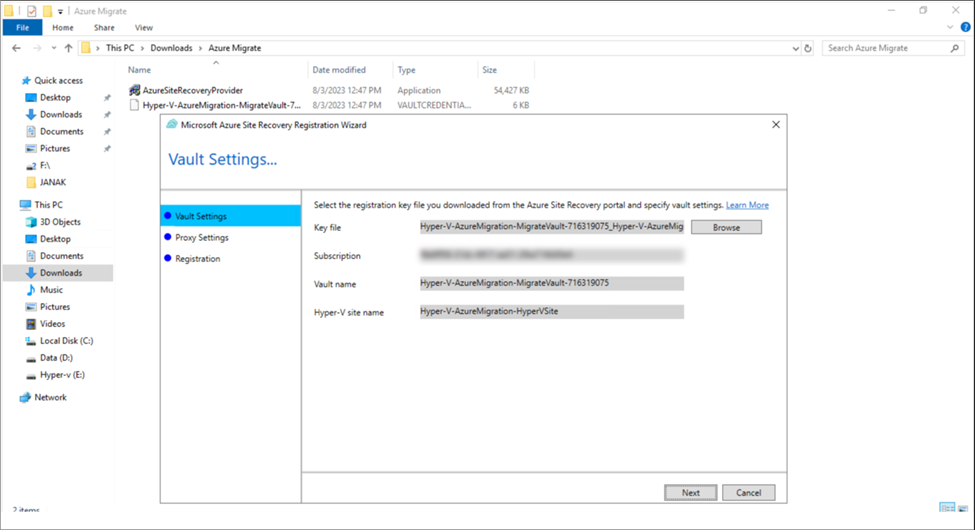Close the Registration Wizard dialog

775,125
